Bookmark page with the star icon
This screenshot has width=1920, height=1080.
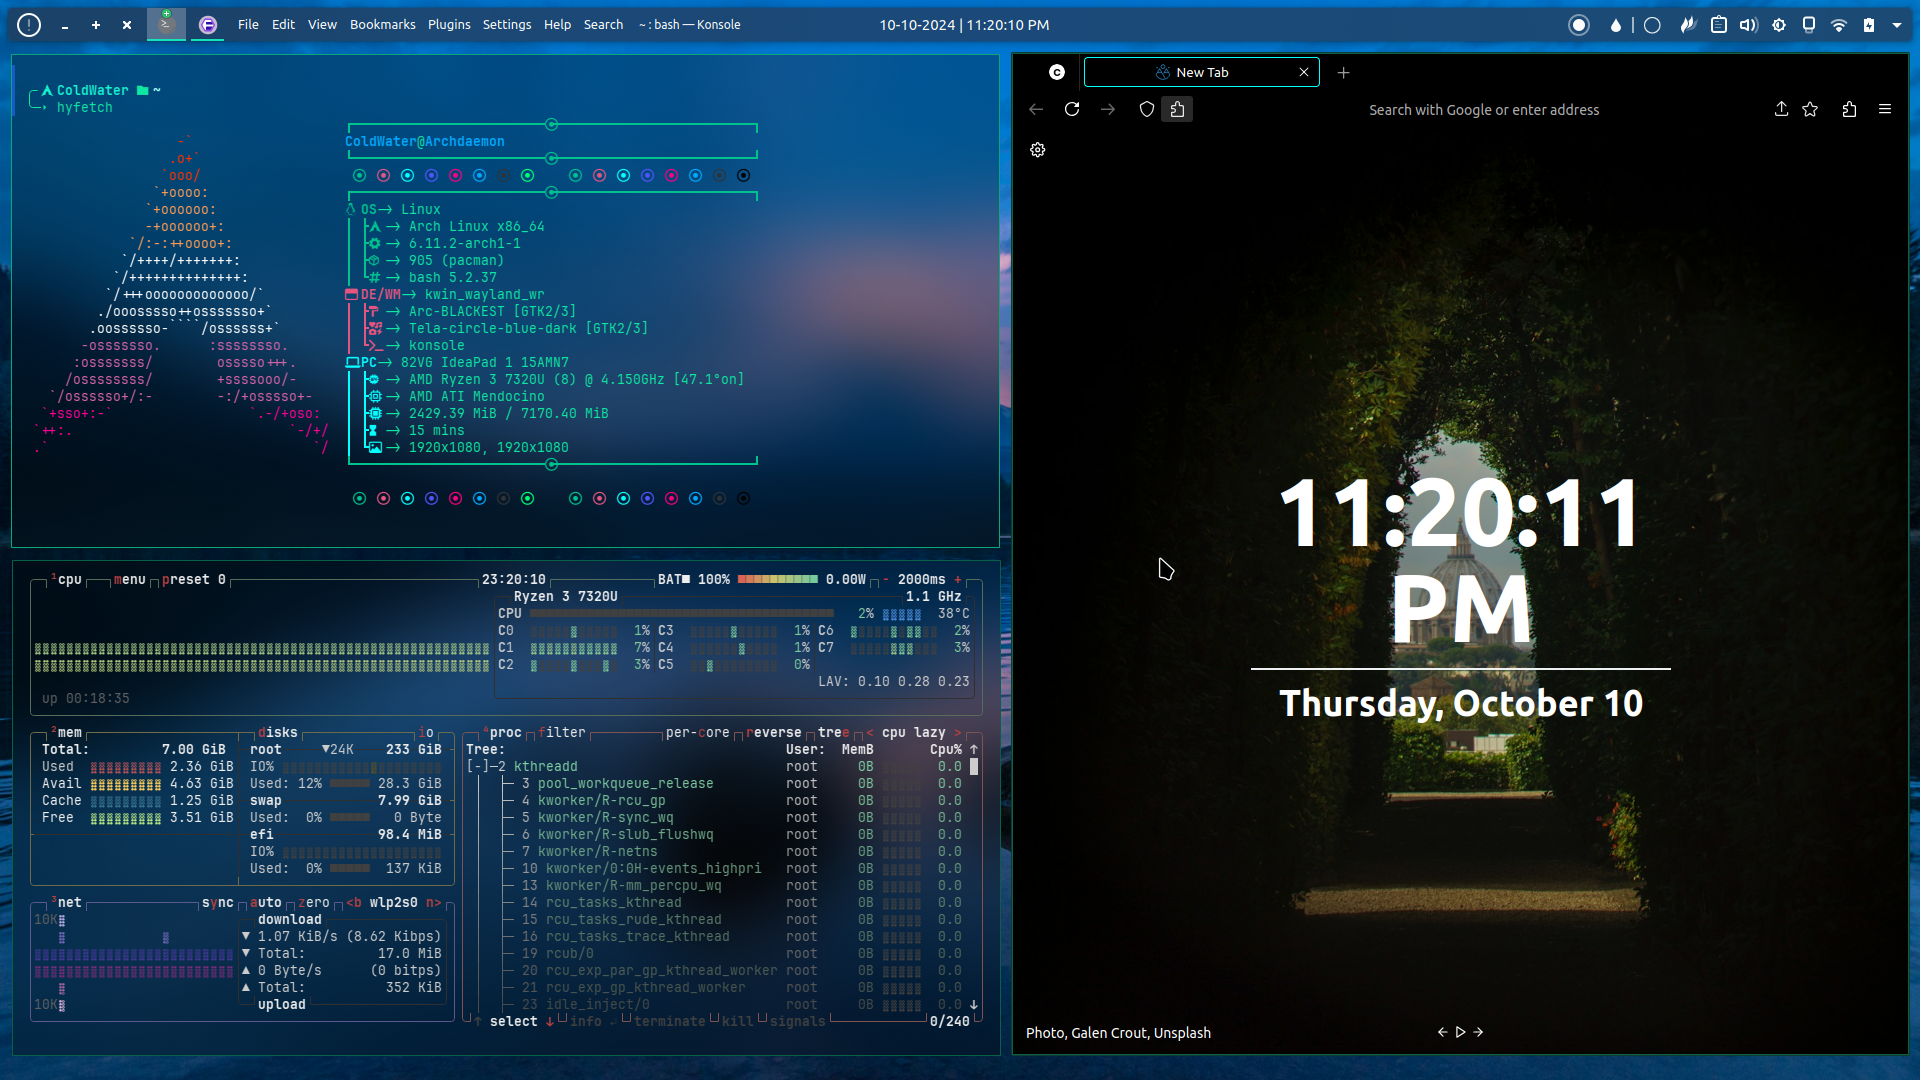pyautogui.click(x=1810, y=109)
